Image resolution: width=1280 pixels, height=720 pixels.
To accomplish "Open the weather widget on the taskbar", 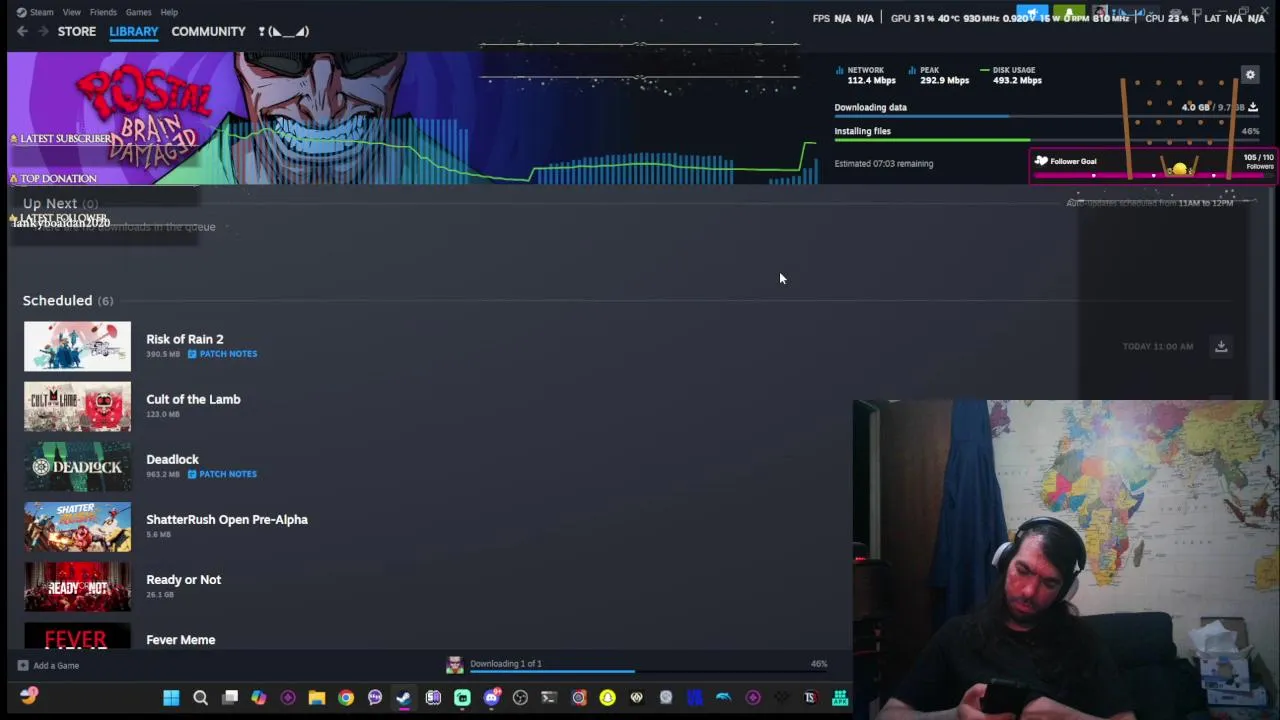I will click(29, 697).
